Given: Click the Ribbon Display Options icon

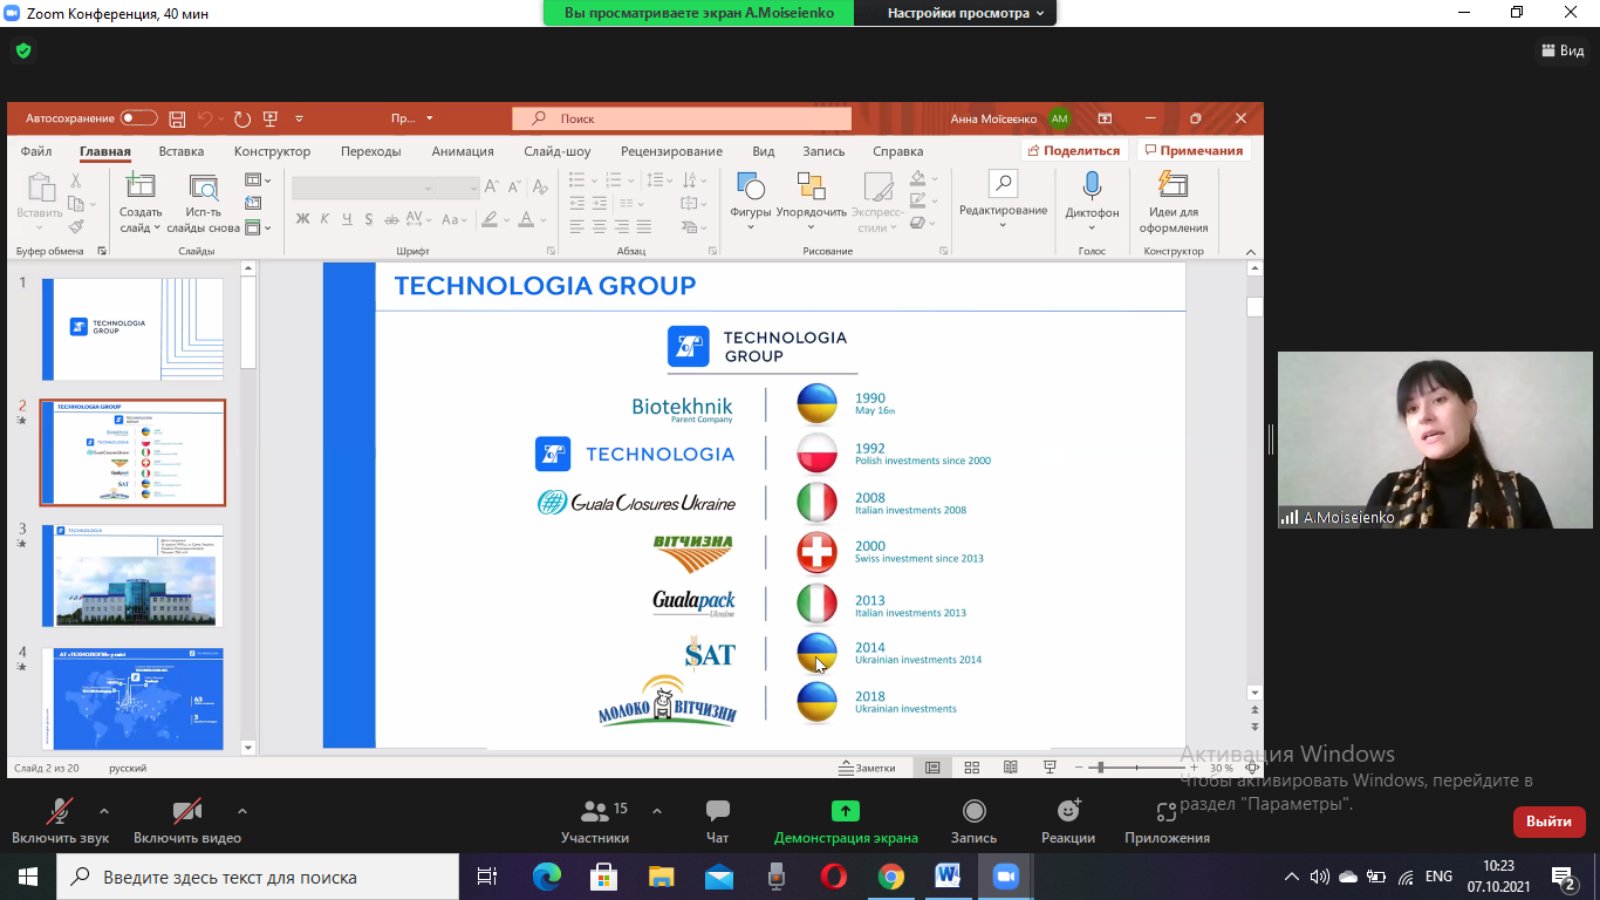Looking at the screenshot, I should click(1105, 118).
